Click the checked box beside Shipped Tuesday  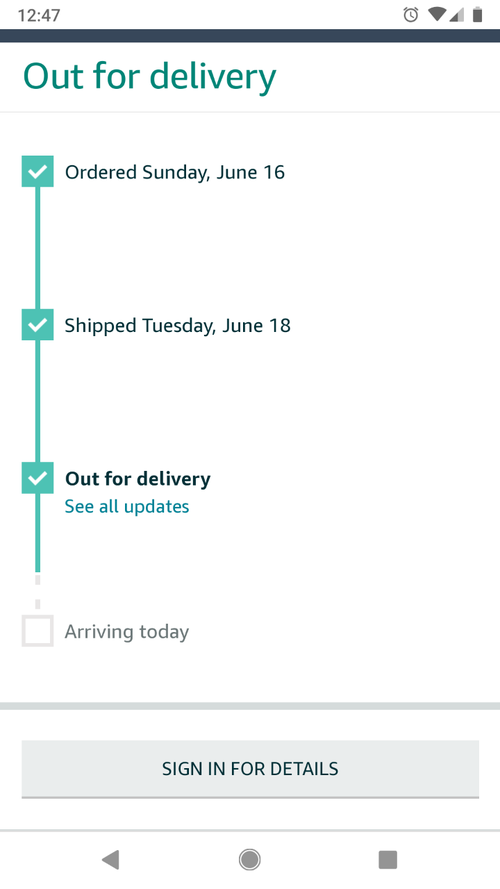(37, 325)
